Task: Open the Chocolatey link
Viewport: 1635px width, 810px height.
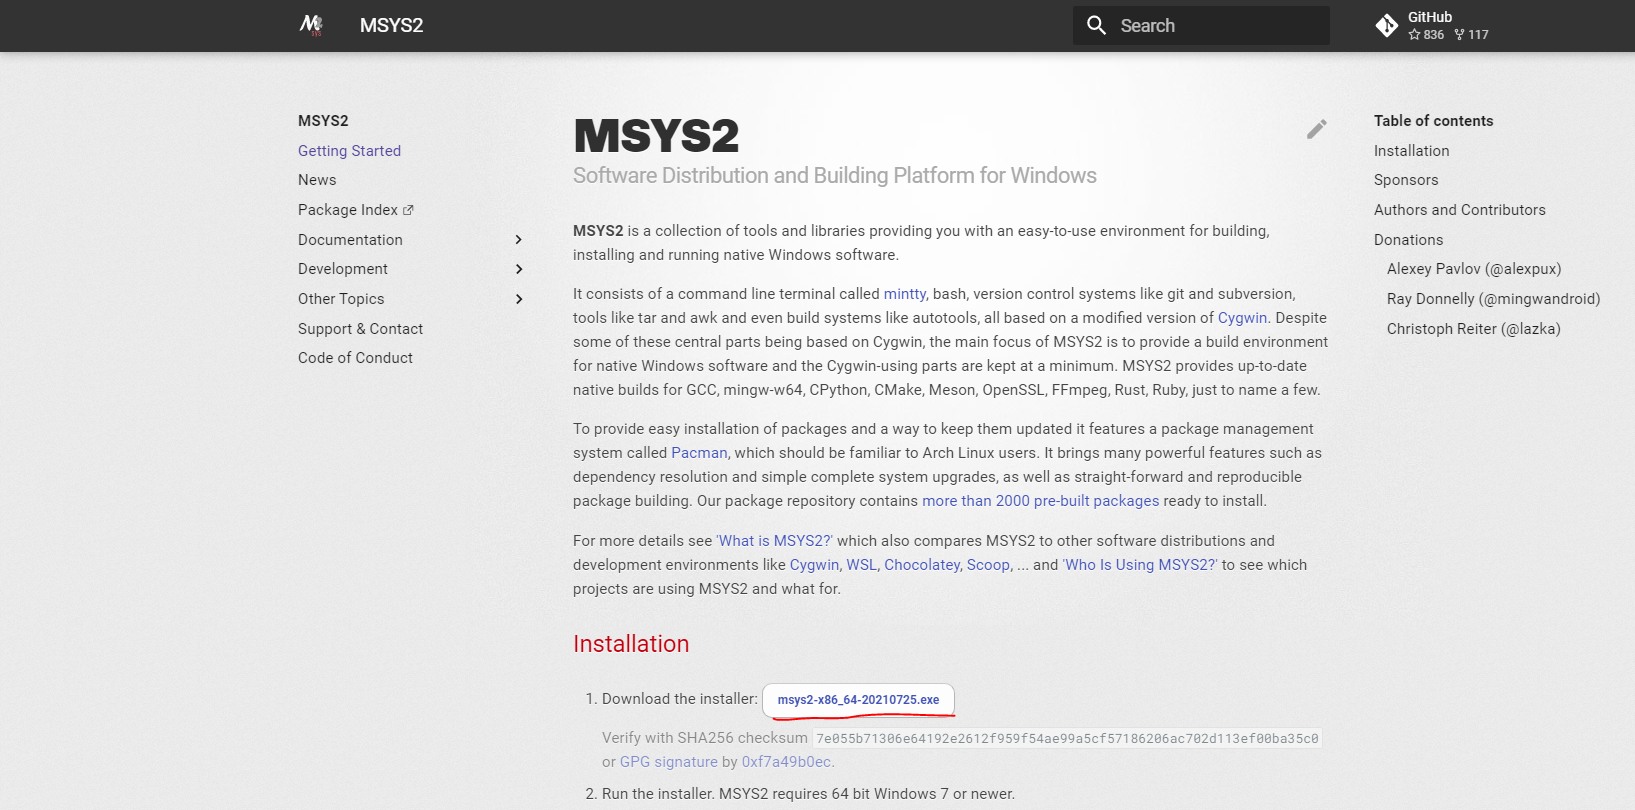Action: tap(922, 565)
